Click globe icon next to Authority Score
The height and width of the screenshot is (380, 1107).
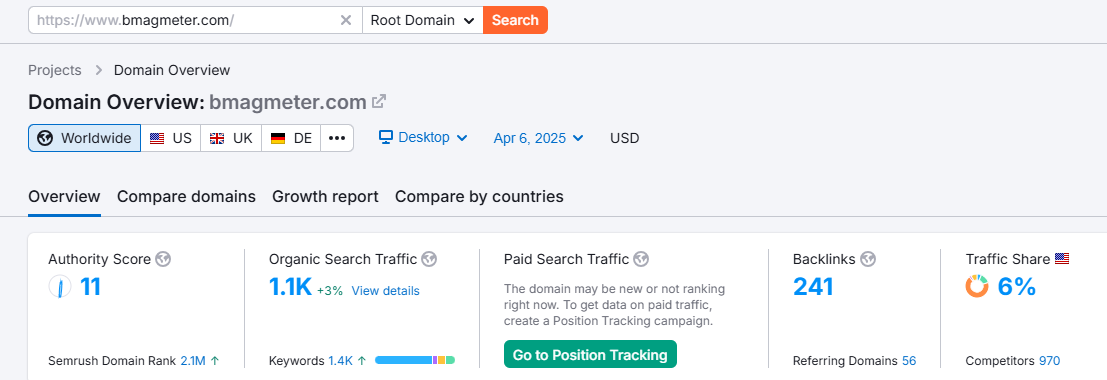[x=163, y=259]
